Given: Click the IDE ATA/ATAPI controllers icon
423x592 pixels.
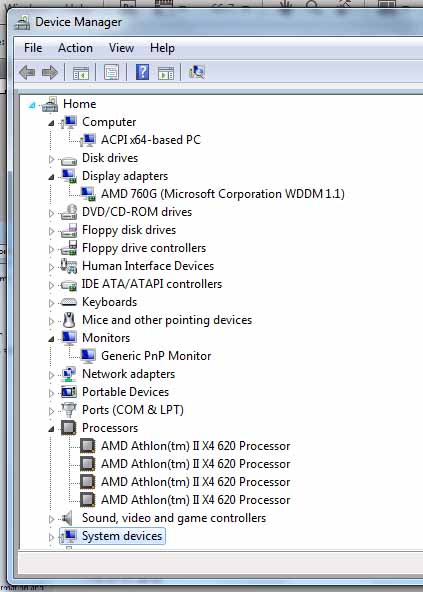Looking at the screenshot, I should click(69, 285).
